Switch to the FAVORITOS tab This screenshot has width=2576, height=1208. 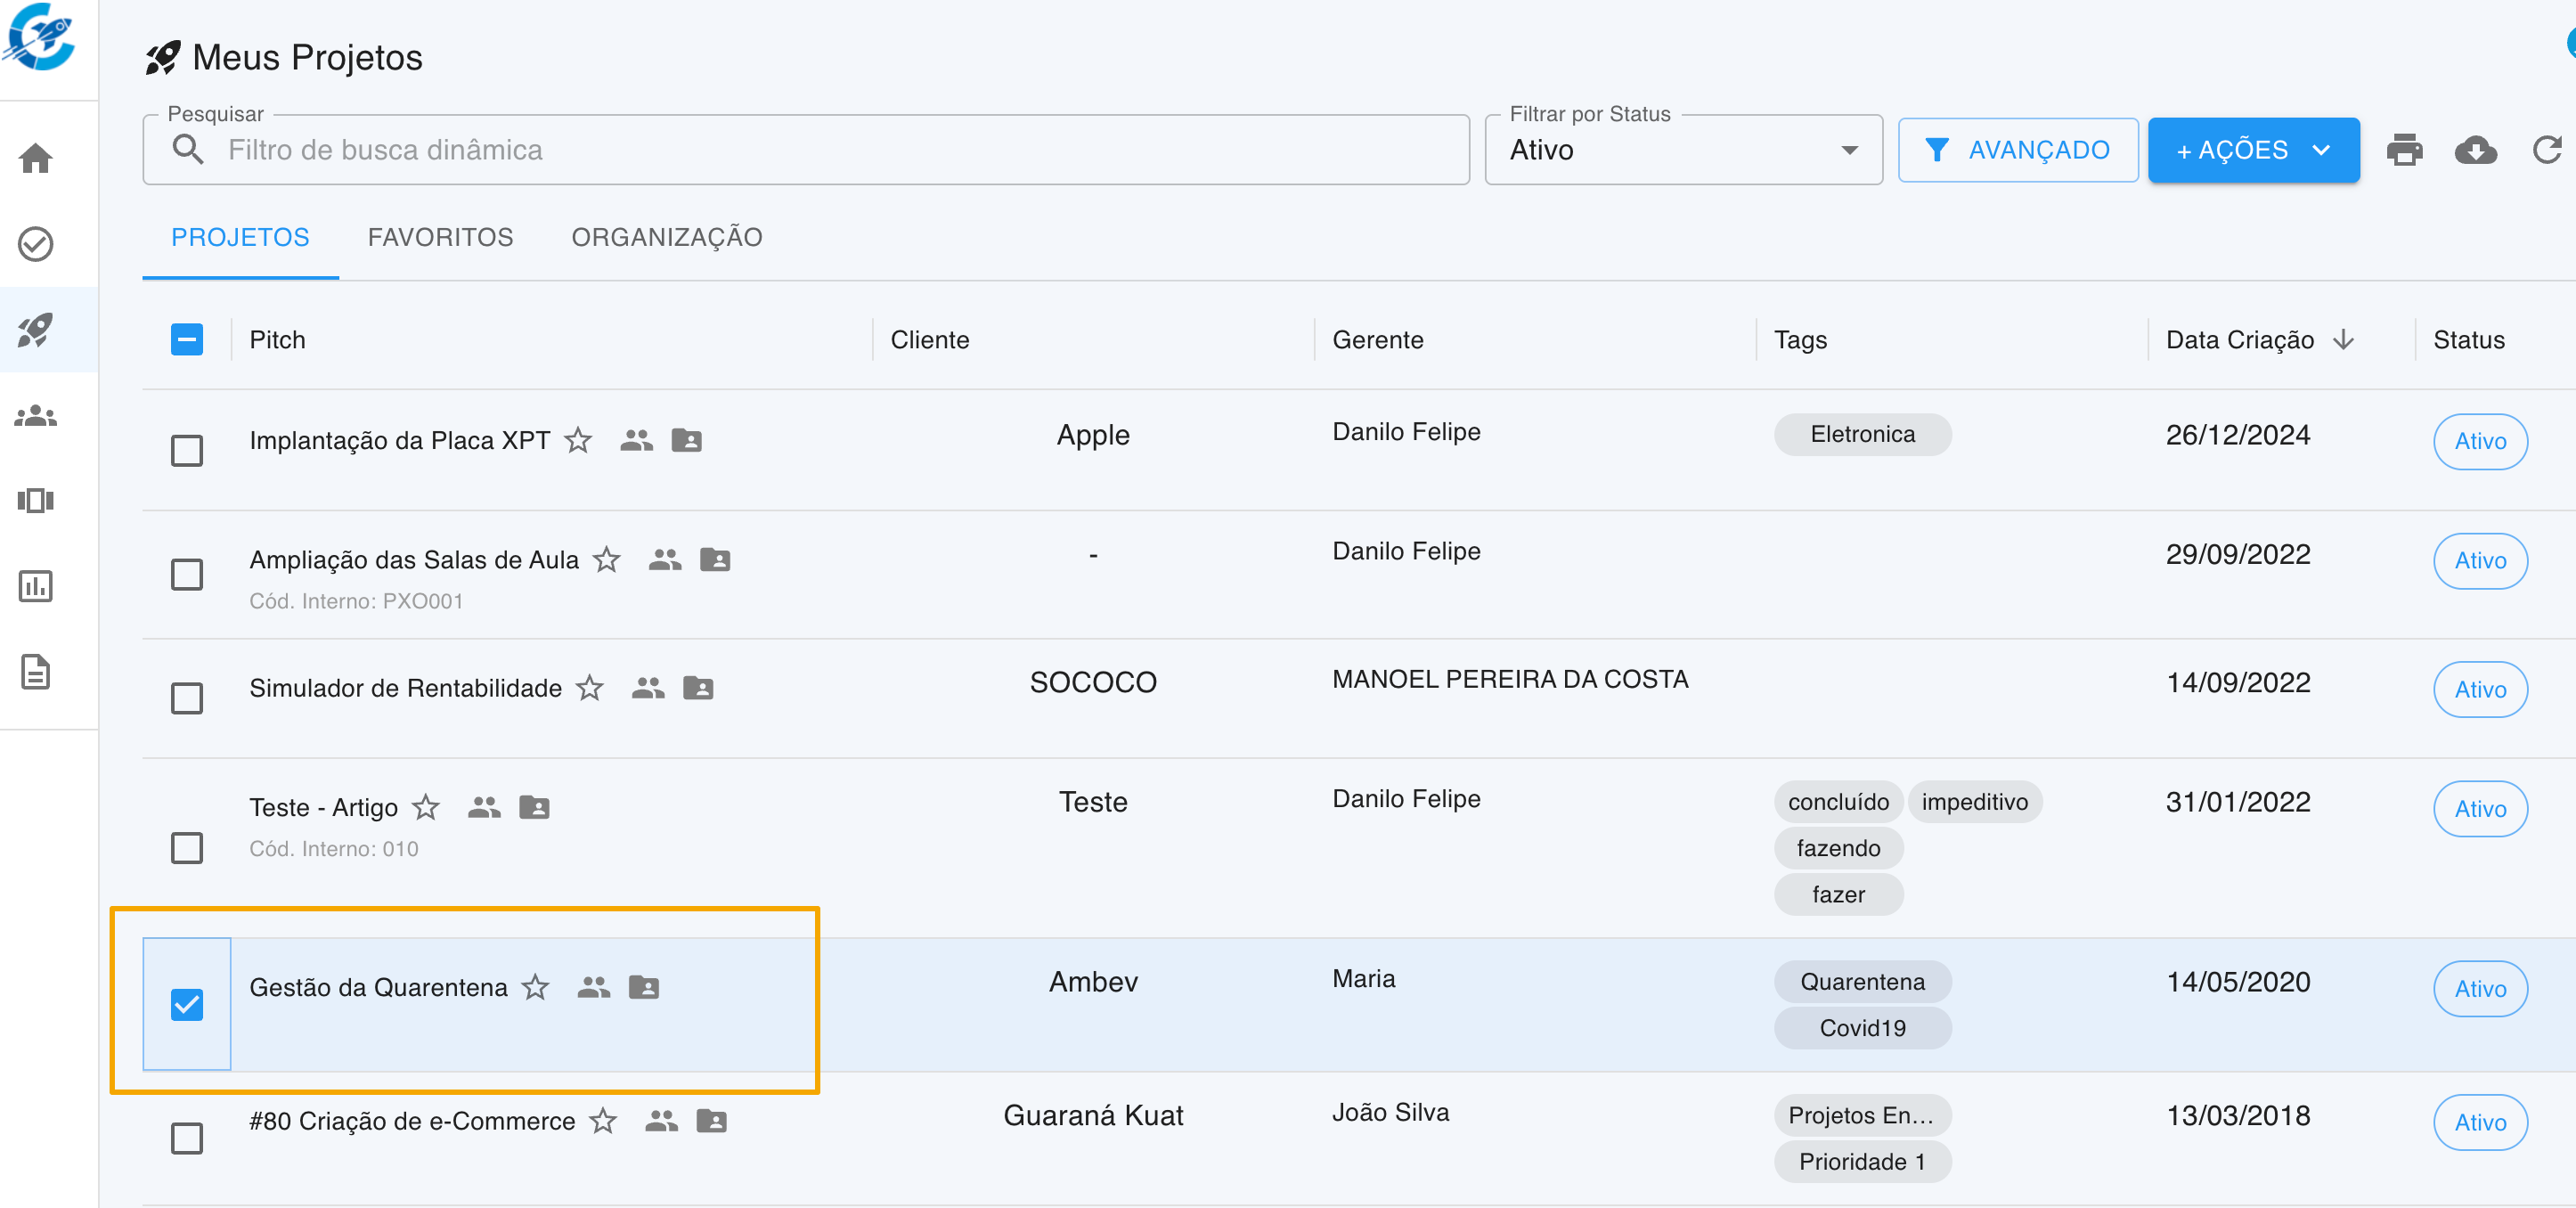coord(440,237)
